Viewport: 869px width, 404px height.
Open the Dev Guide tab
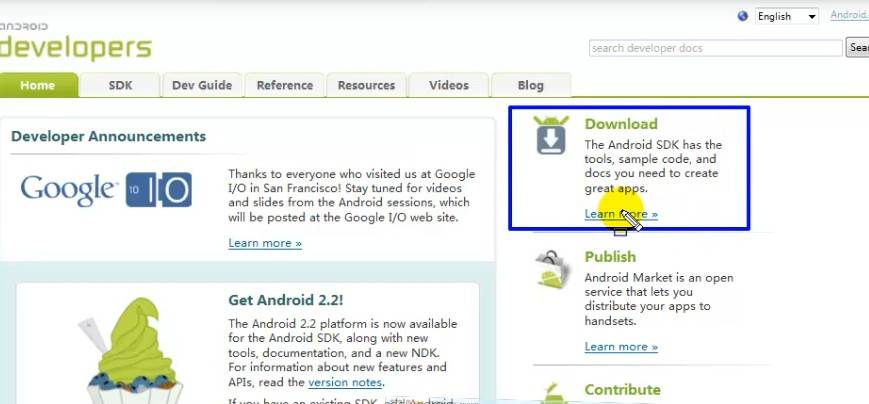click(x=202, y=85)
